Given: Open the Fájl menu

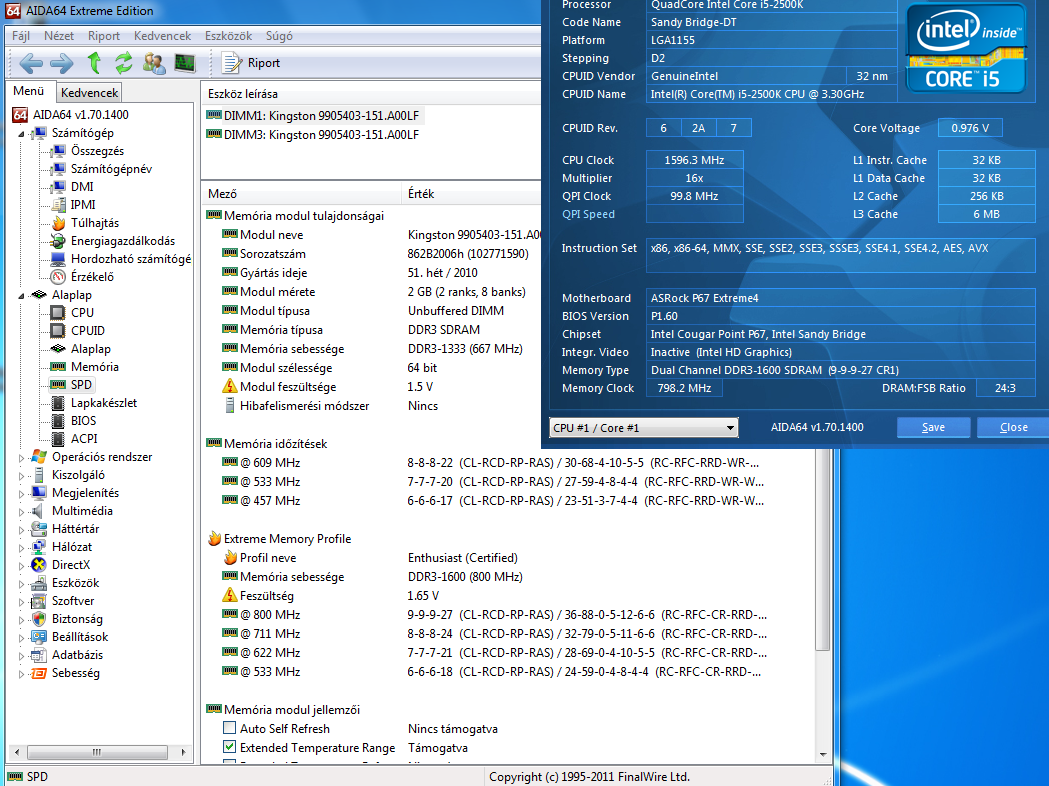Looking at the screenshot, I should 21,36.
